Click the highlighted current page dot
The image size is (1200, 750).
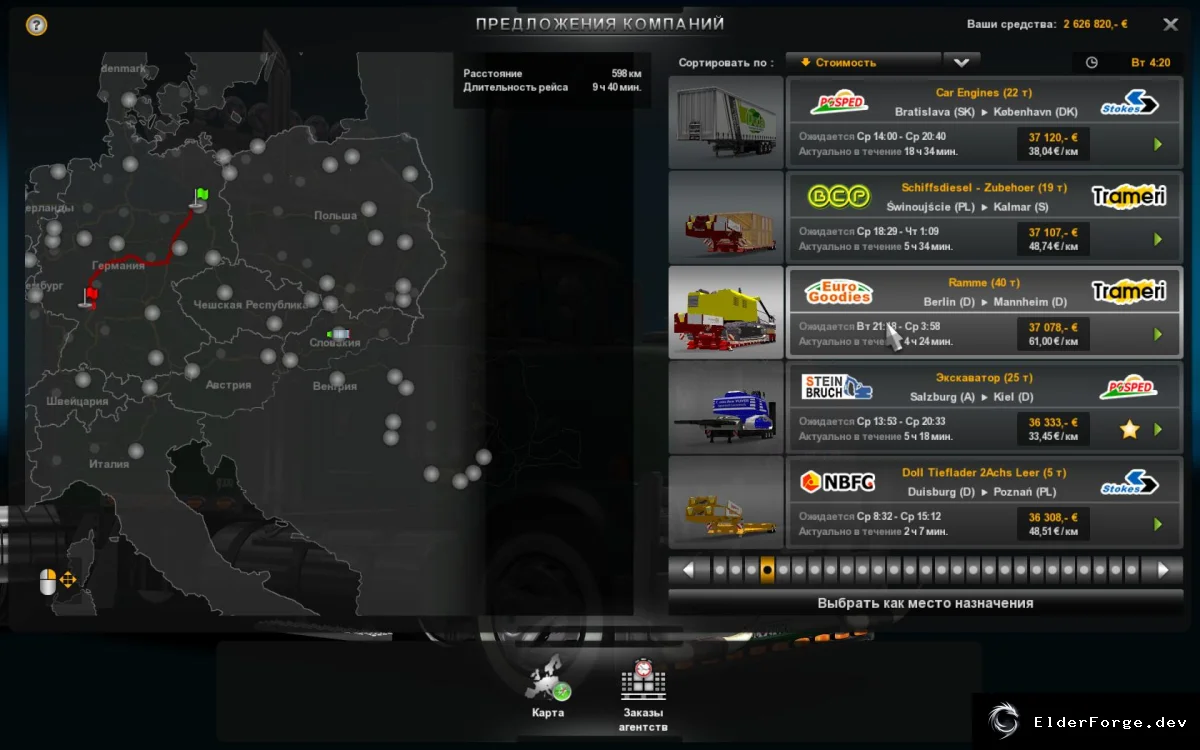point(767,570)
